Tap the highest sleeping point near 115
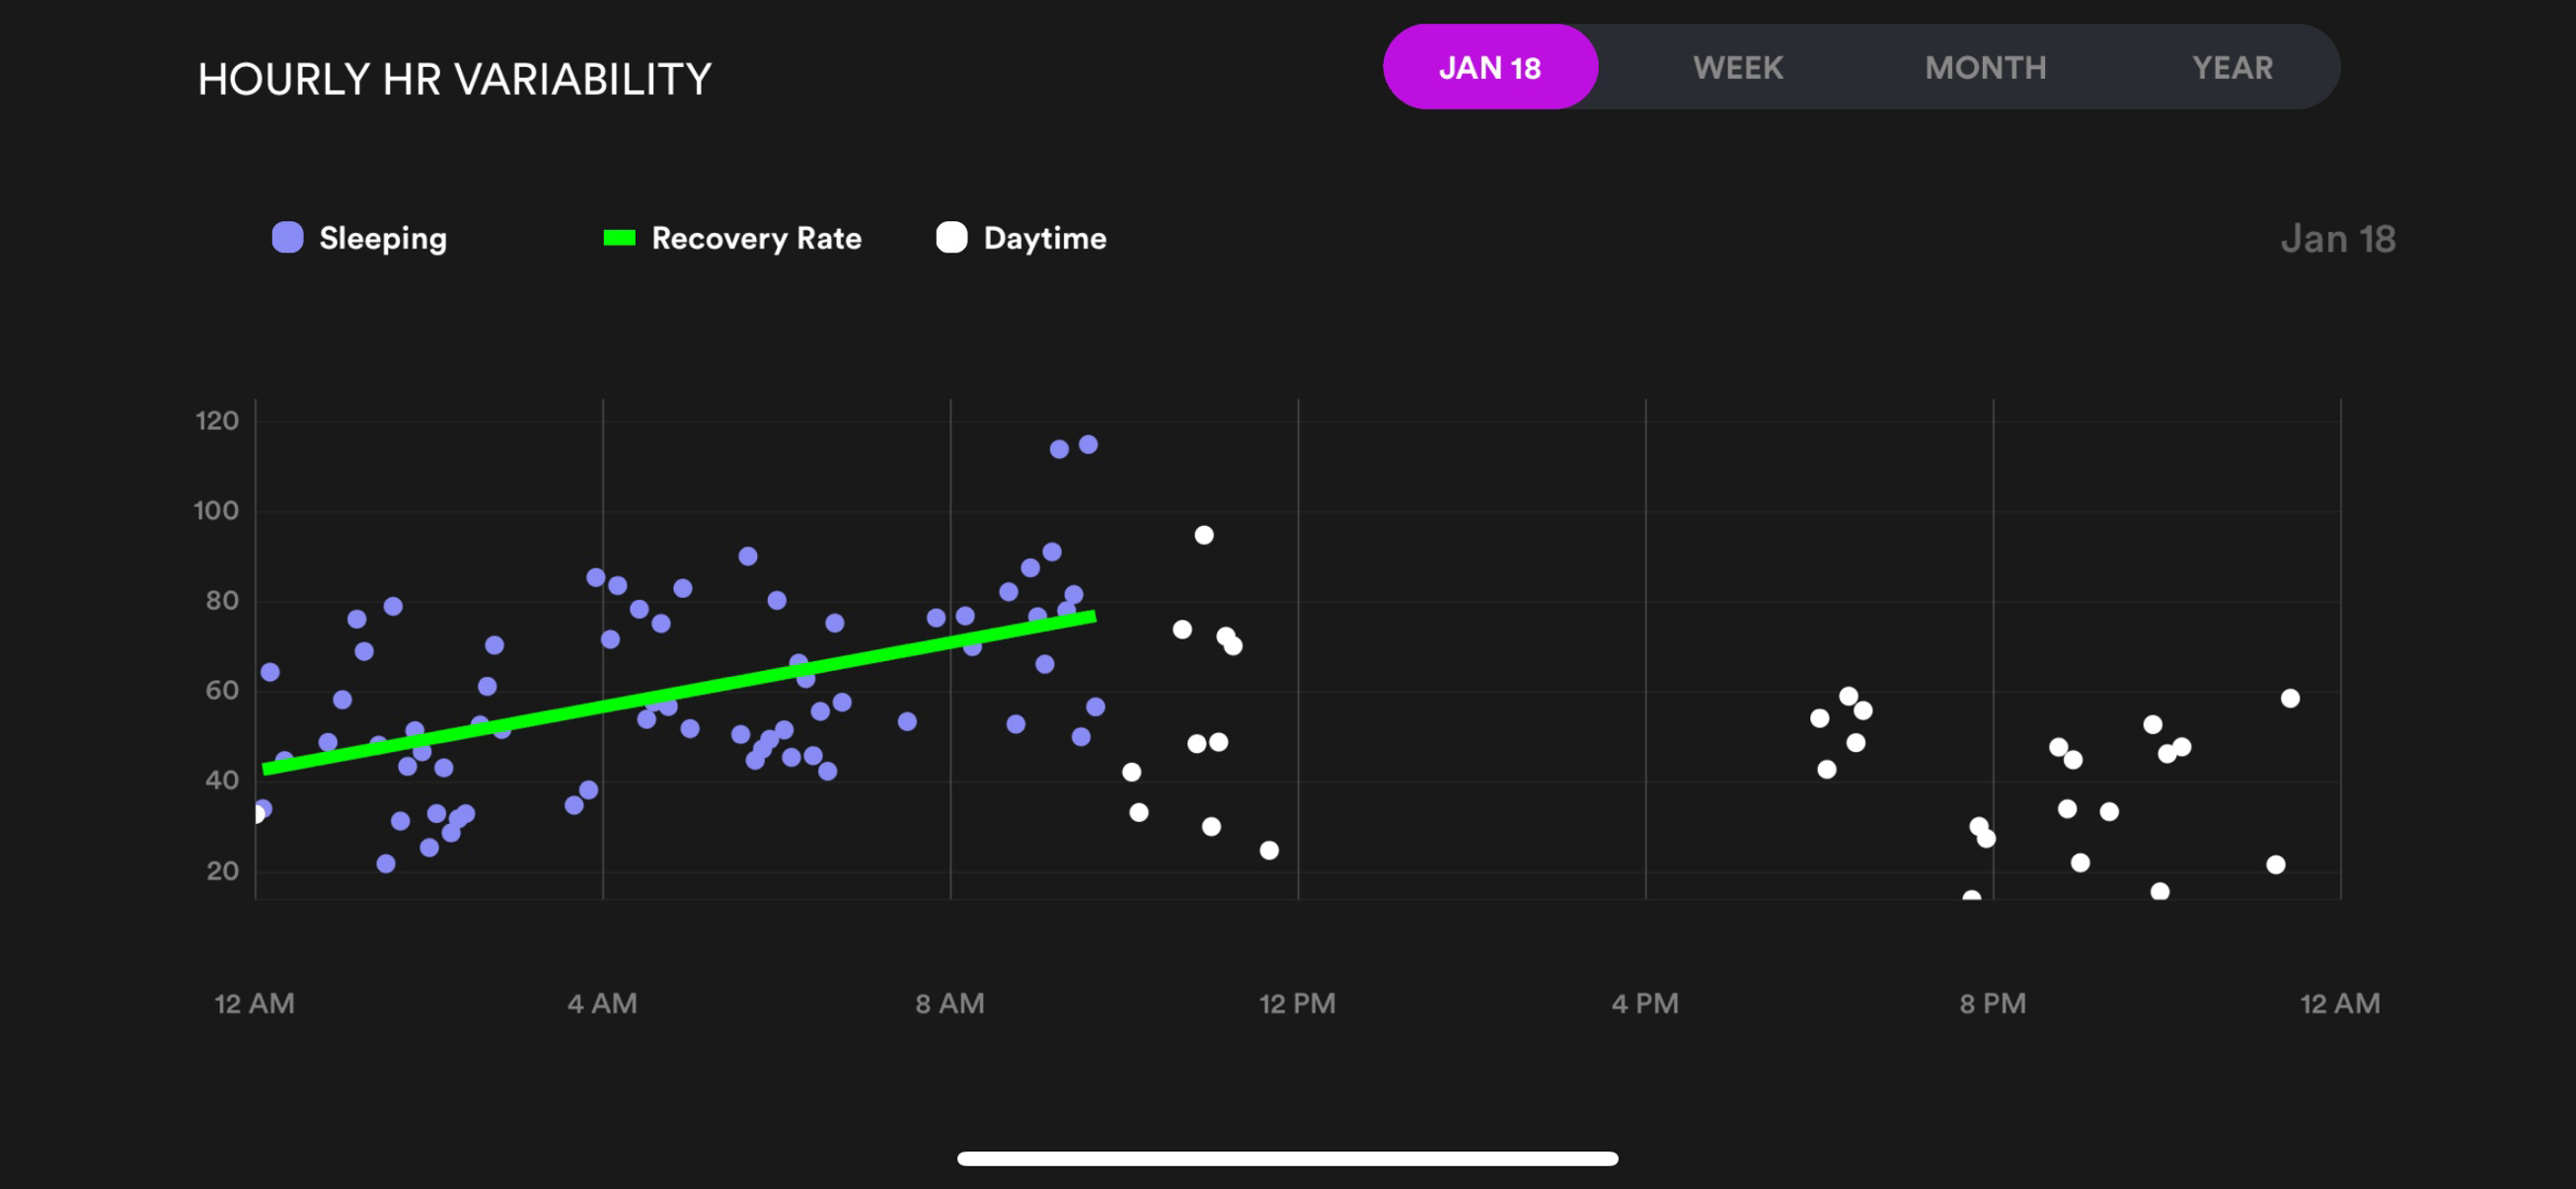 click(x=1088, y=444)
